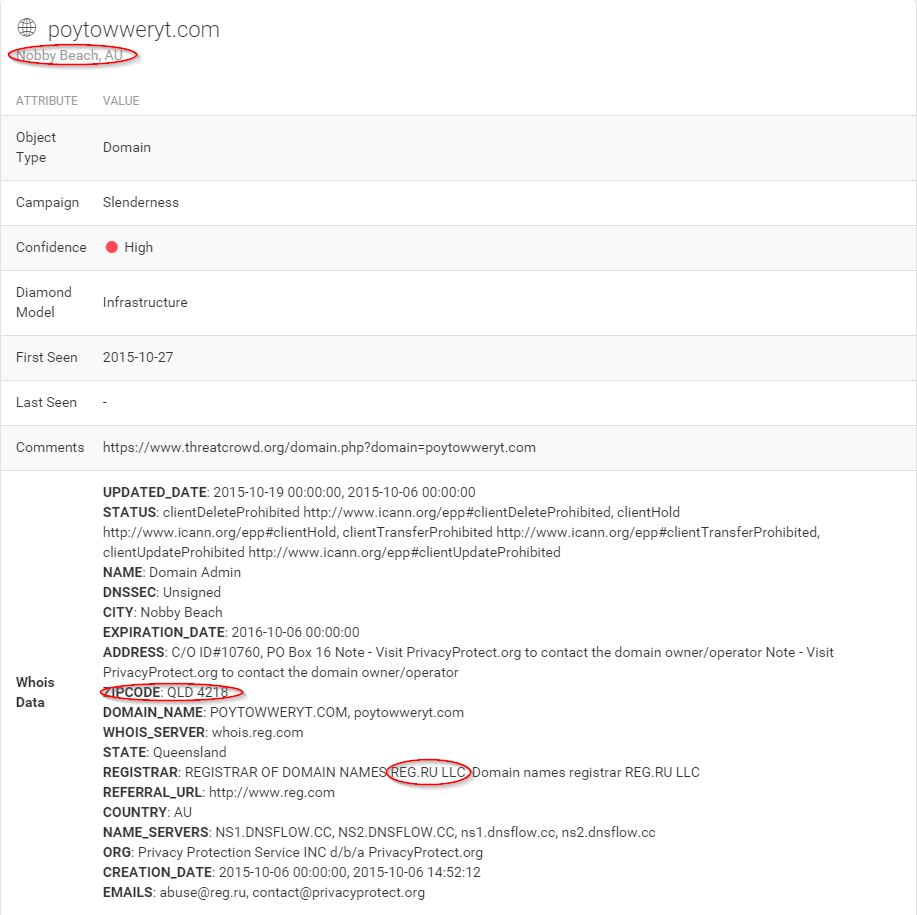The image size is (917, 915).
Task: Open the REFERRAL_URL http://www.reg.com link
Action: [x=272, y=792]
